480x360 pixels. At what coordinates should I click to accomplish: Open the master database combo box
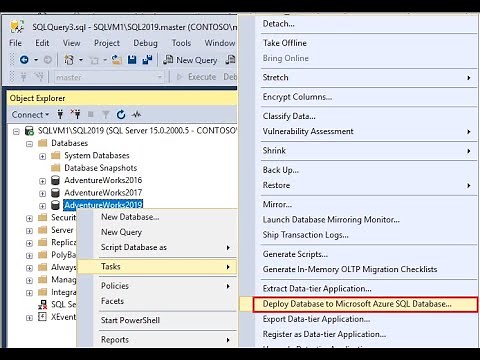click(x=109, y=77)
